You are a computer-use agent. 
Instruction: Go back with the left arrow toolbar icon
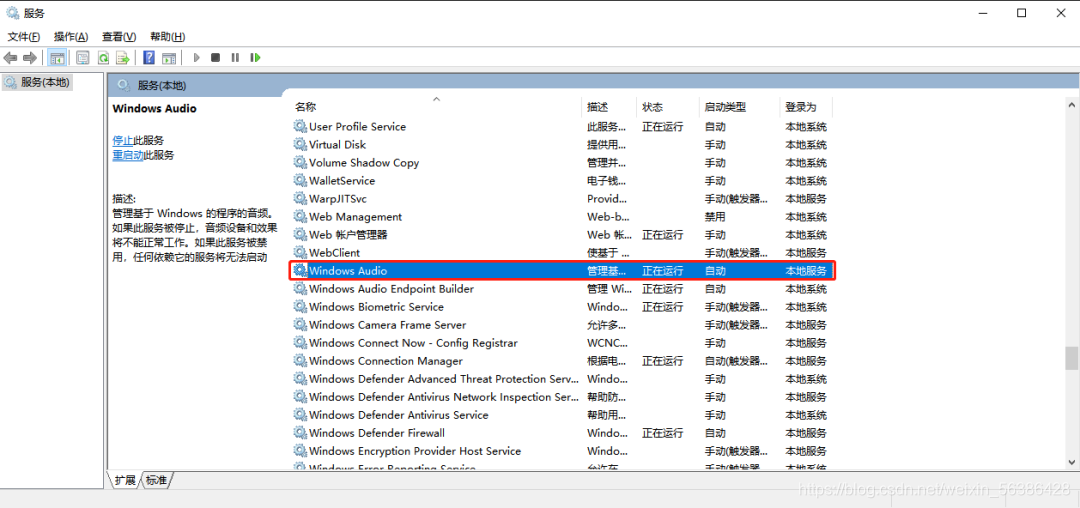click(10, 58)
